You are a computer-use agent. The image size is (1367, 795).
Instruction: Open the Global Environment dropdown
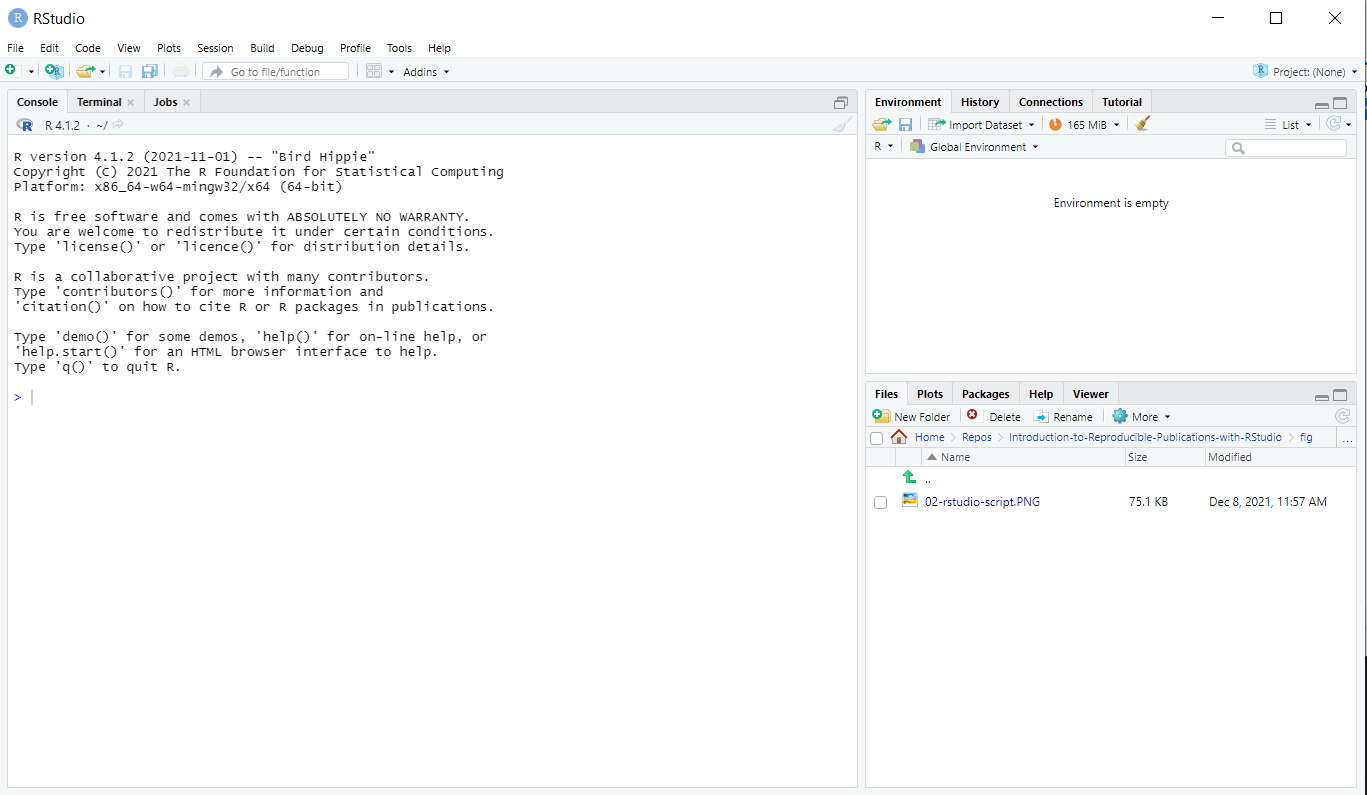click(974, 147)
